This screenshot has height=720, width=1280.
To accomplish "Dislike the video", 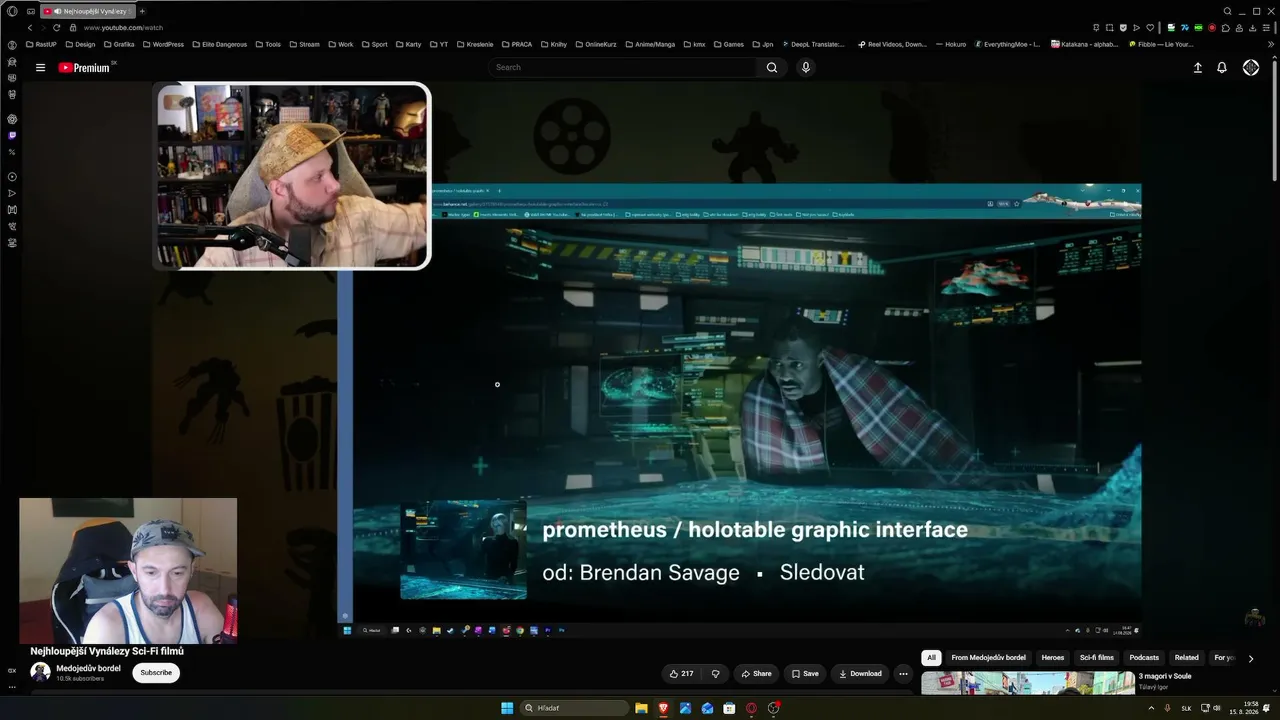I will point(715,674).
